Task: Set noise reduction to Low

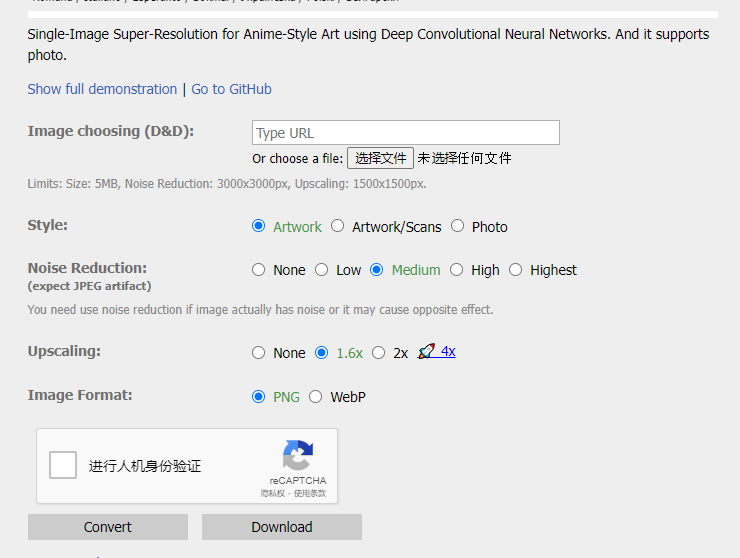Action: click(322, 269)
